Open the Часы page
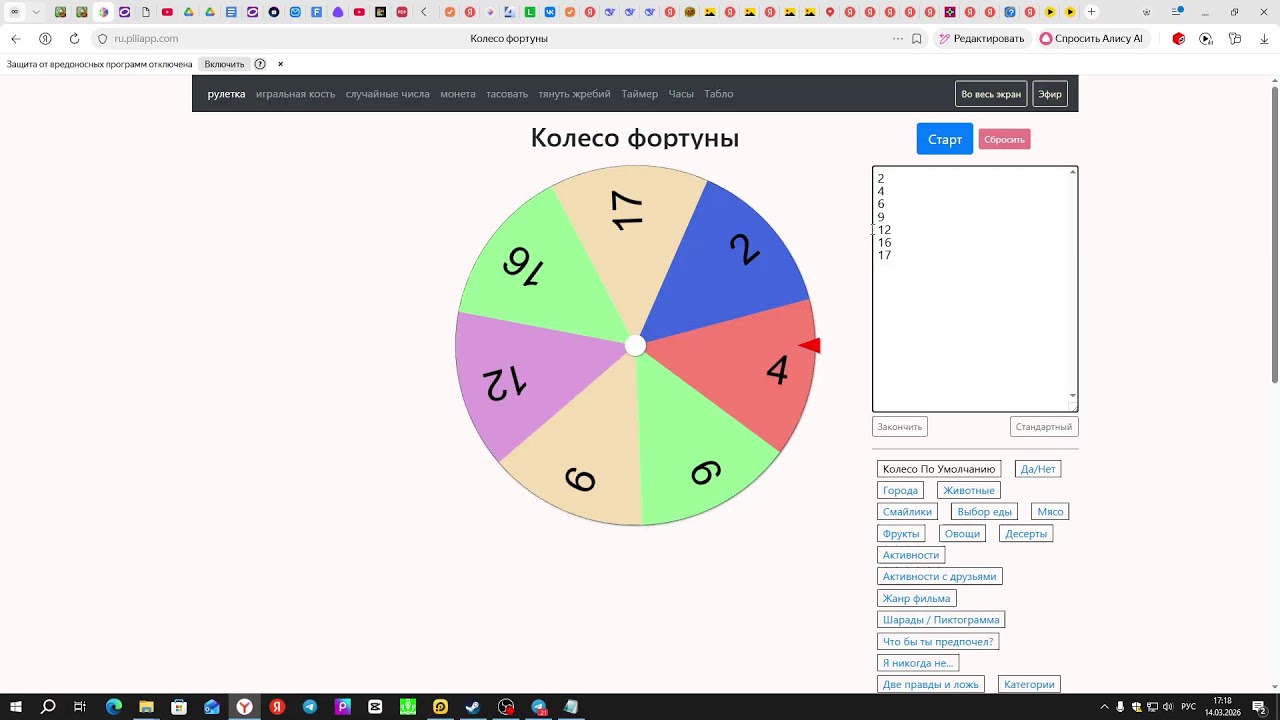This screenshot has height=720, width=1280. (x=681, y=94)
